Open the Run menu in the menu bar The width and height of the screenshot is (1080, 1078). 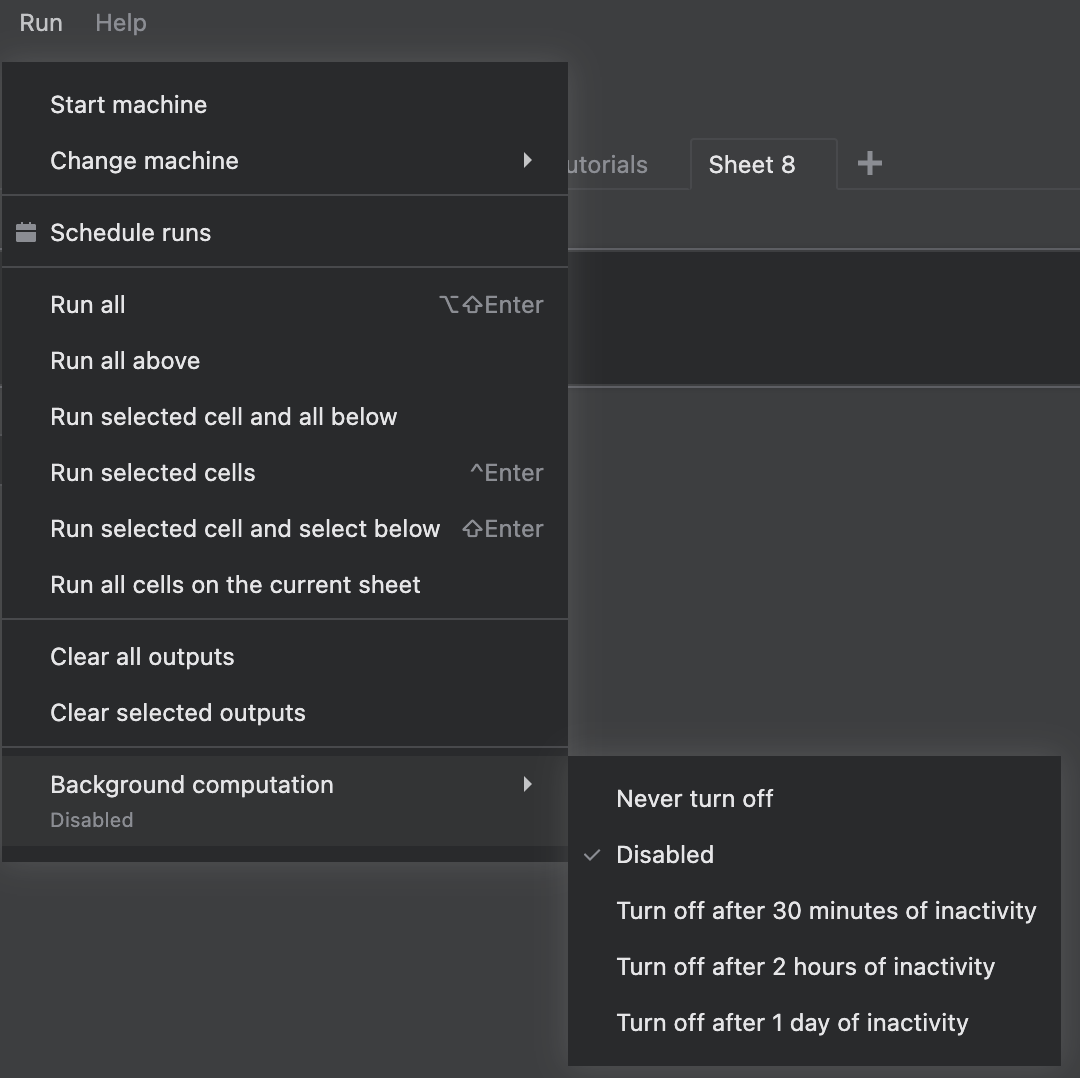click(40, 22)
